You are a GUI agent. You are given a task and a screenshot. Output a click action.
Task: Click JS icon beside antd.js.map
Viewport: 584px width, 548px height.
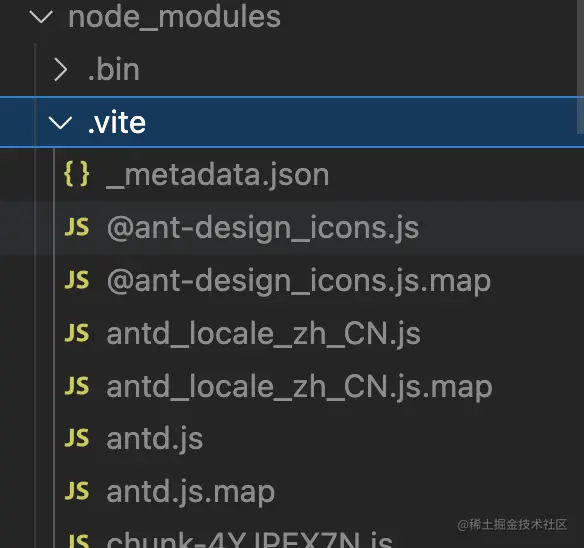77,491
